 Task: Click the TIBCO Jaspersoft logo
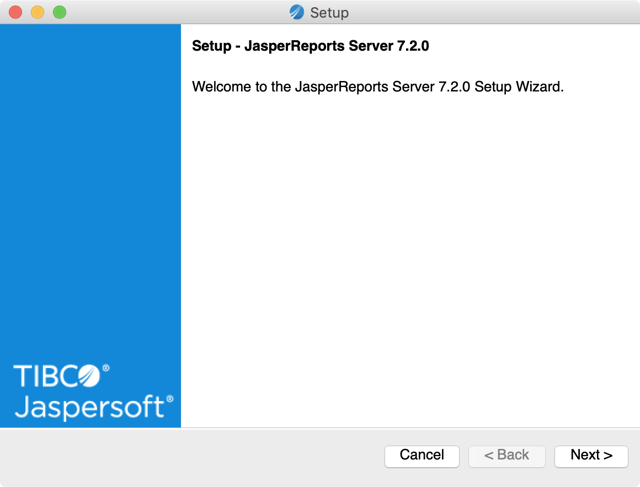(93, 391)
